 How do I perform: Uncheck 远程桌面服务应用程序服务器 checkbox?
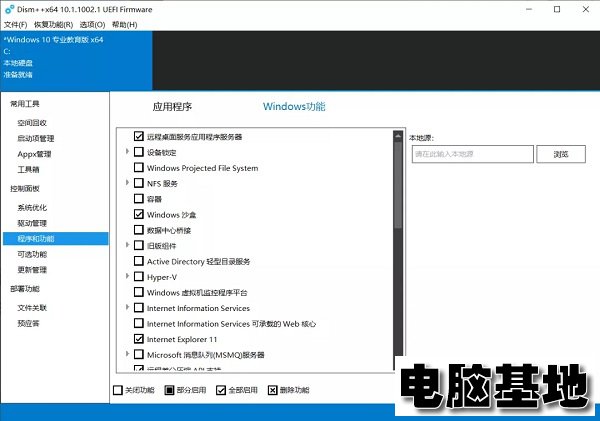pos(139,136)
